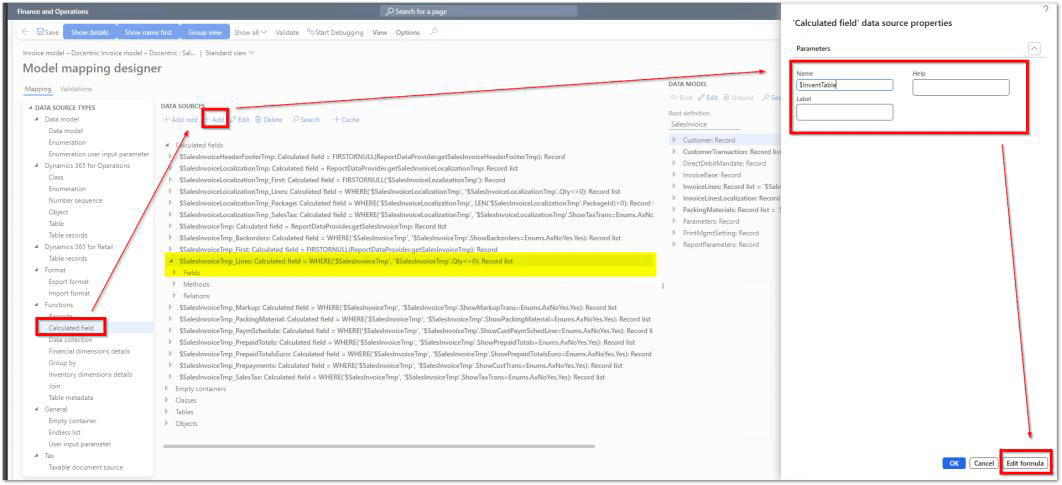The width and height of the screenshot is (1062, 485).
Task: Click the Edit pencil in Data Model
Action: click(x=711, y=97)
